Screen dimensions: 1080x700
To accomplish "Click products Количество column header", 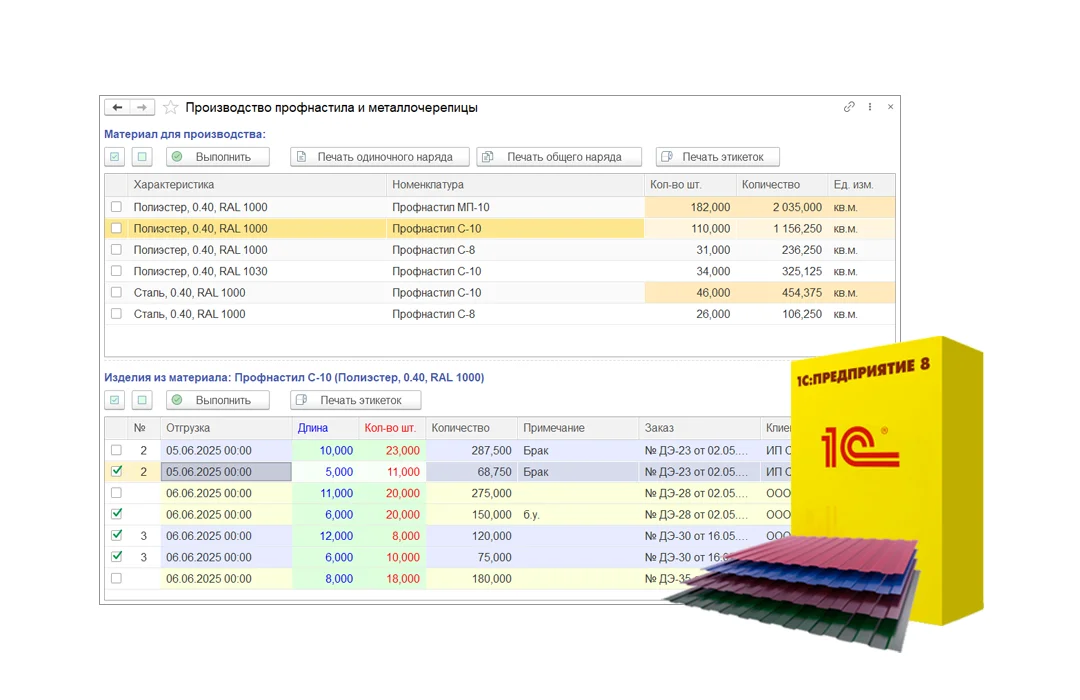I will click(x=471, y=428).
